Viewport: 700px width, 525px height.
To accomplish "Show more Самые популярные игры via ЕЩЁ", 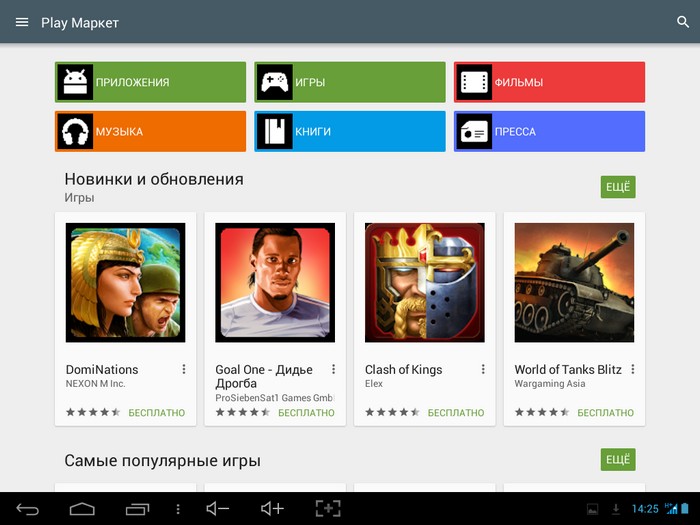I will [618, 459].
